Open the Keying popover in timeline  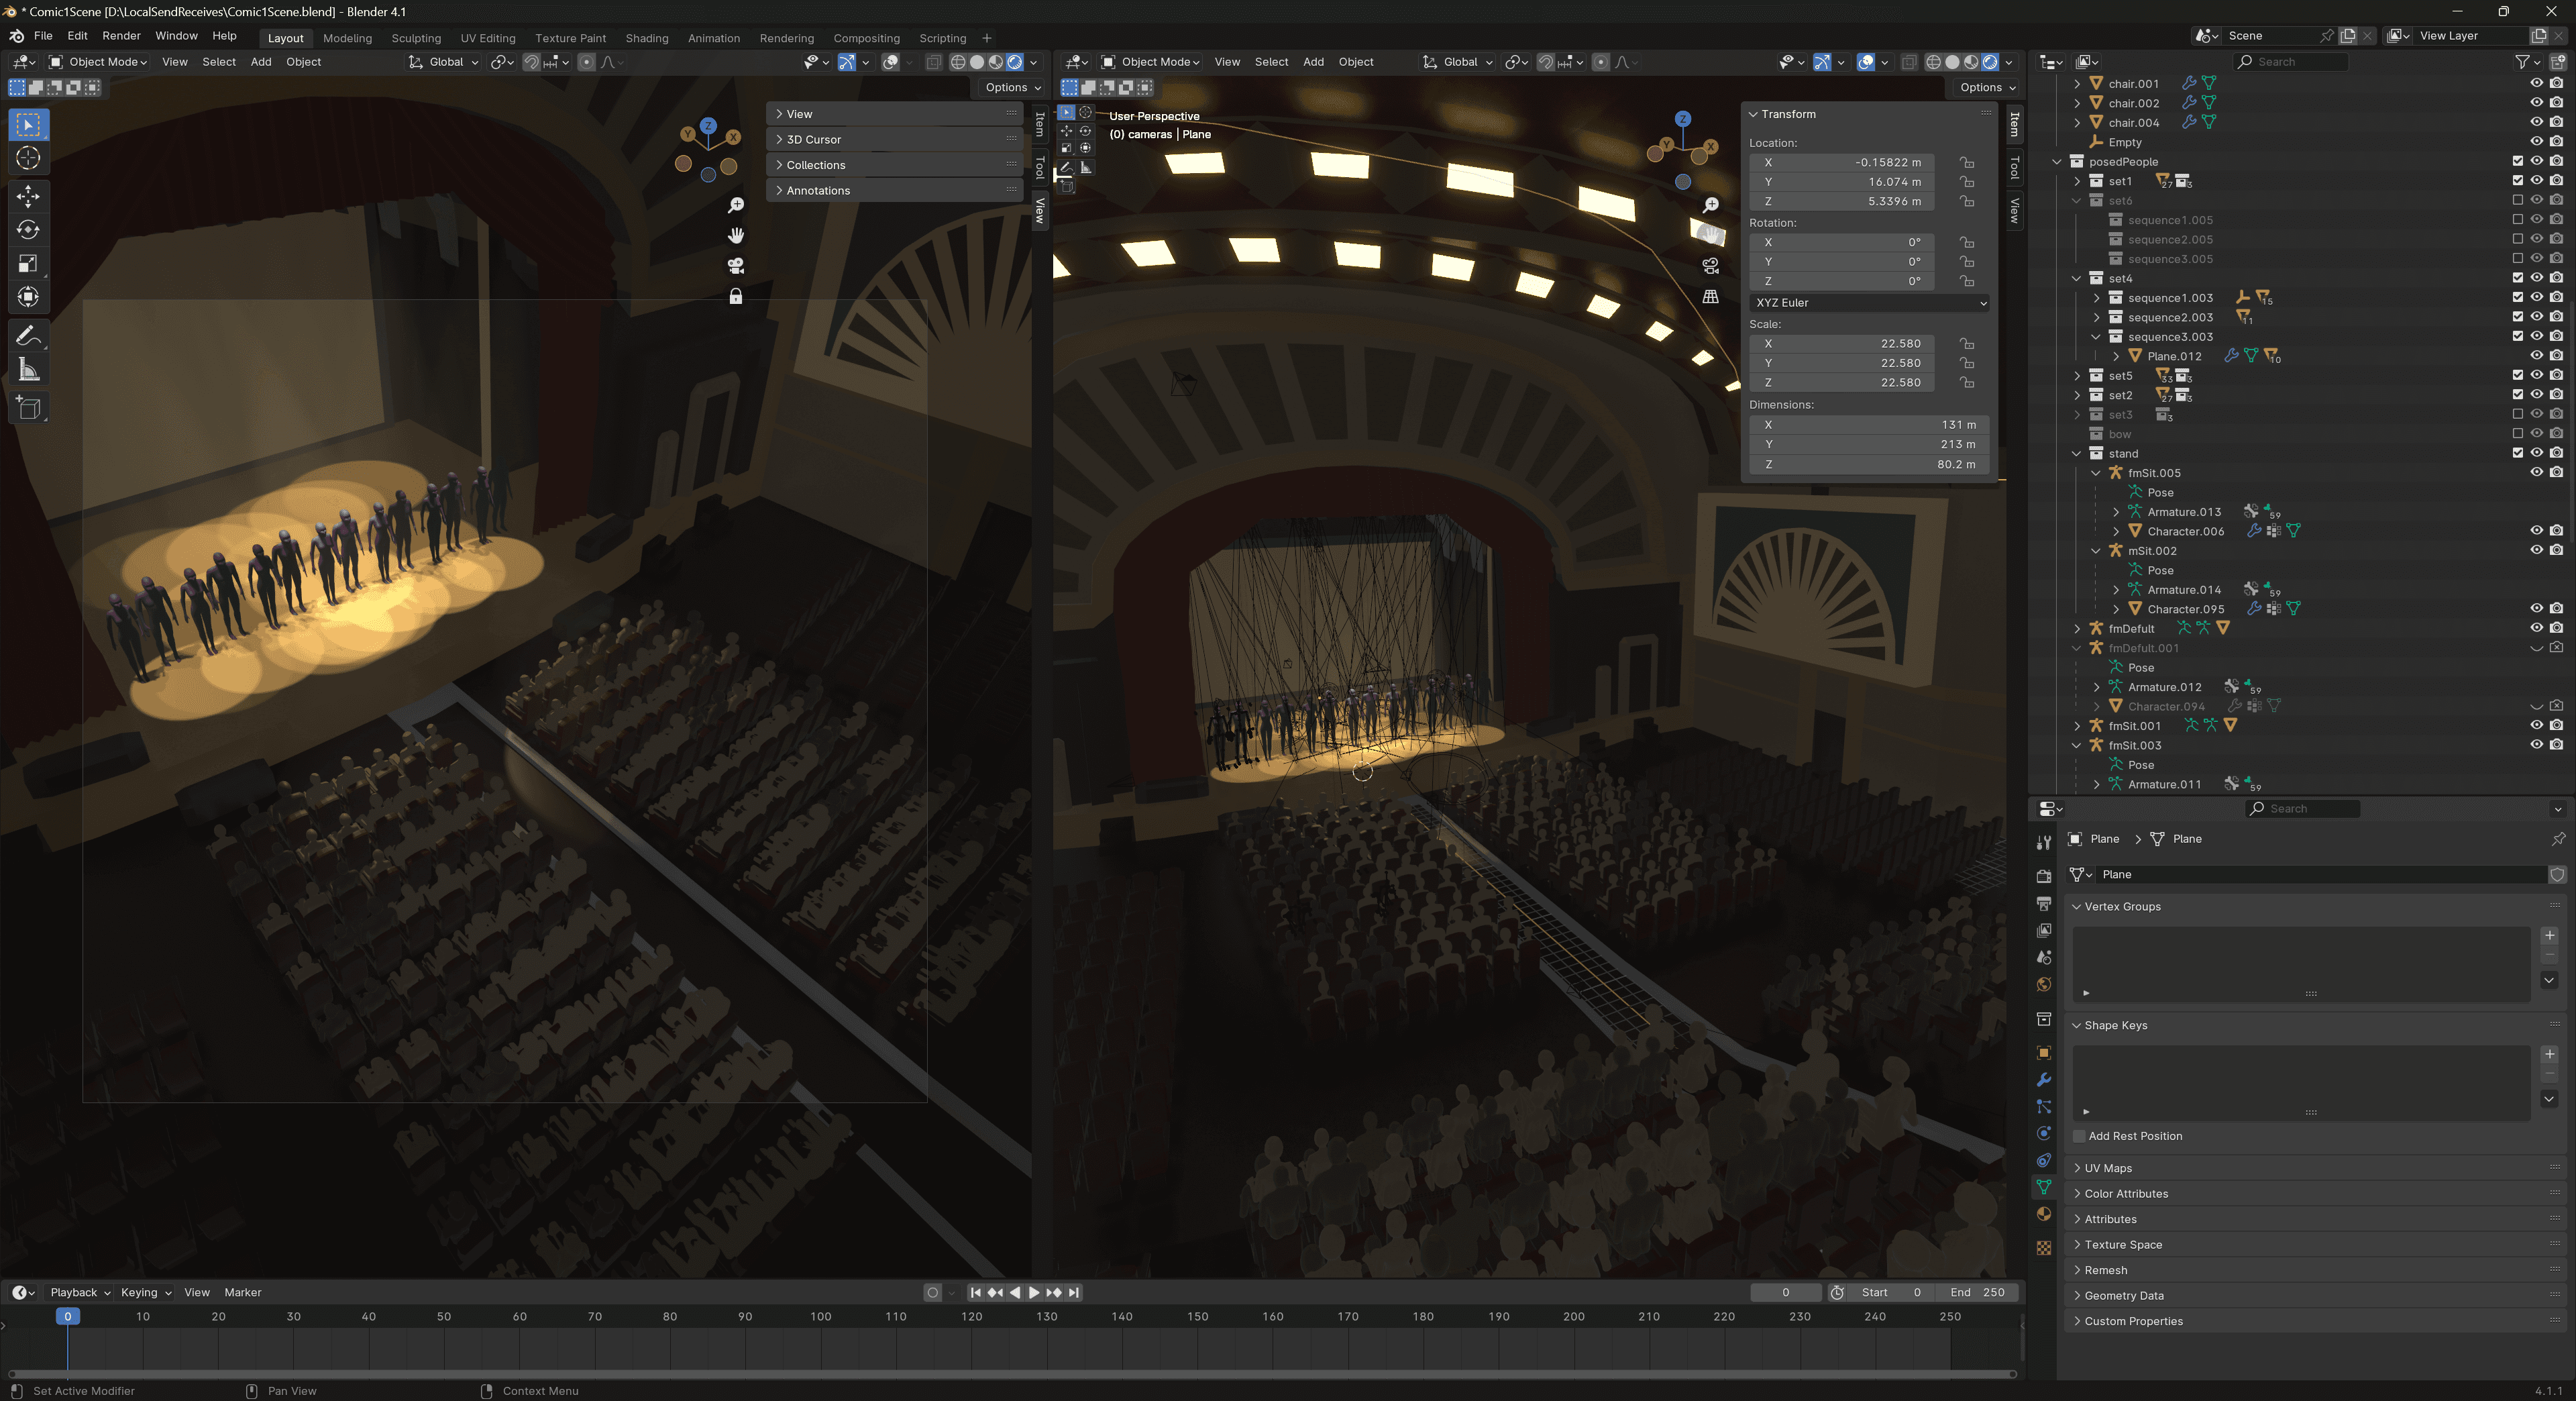coord(145,1292)
